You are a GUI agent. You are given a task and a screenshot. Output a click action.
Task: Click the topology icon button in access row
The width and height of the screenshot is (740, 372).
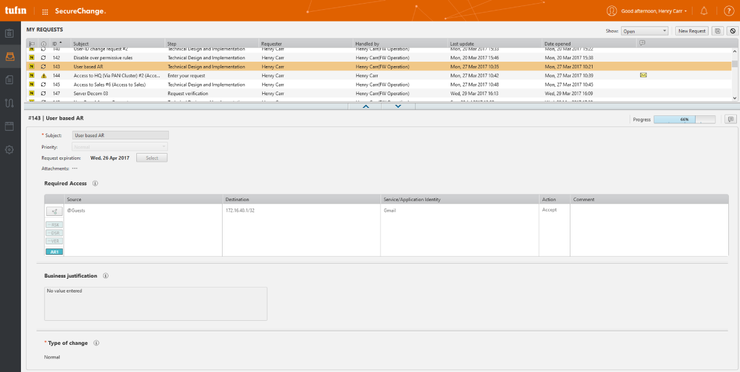pos(54,211)
